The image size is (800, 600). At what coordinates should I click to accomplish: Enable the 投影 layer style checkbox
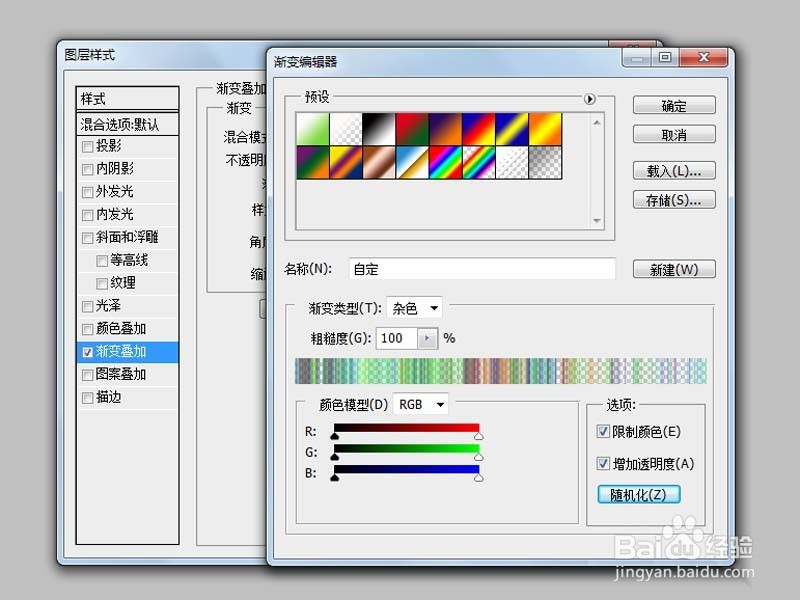[x=88, y=146]
